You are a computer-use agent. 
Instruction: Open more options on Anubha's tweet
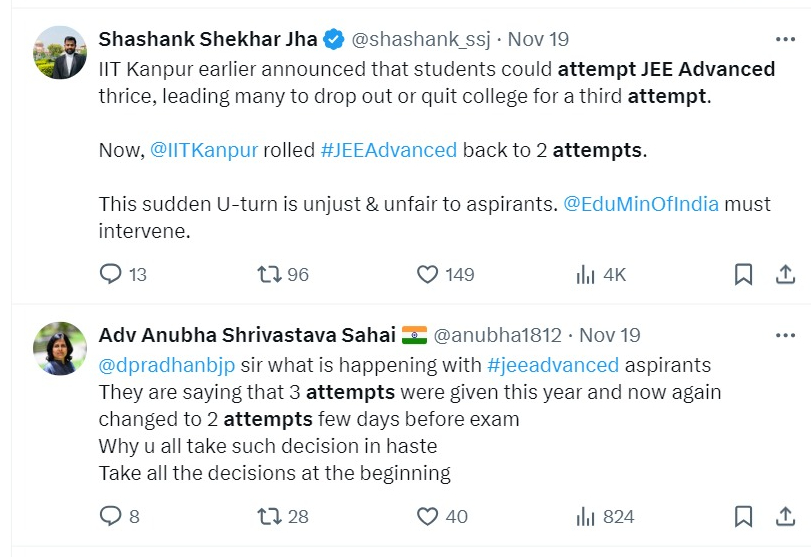coord(786,334)
